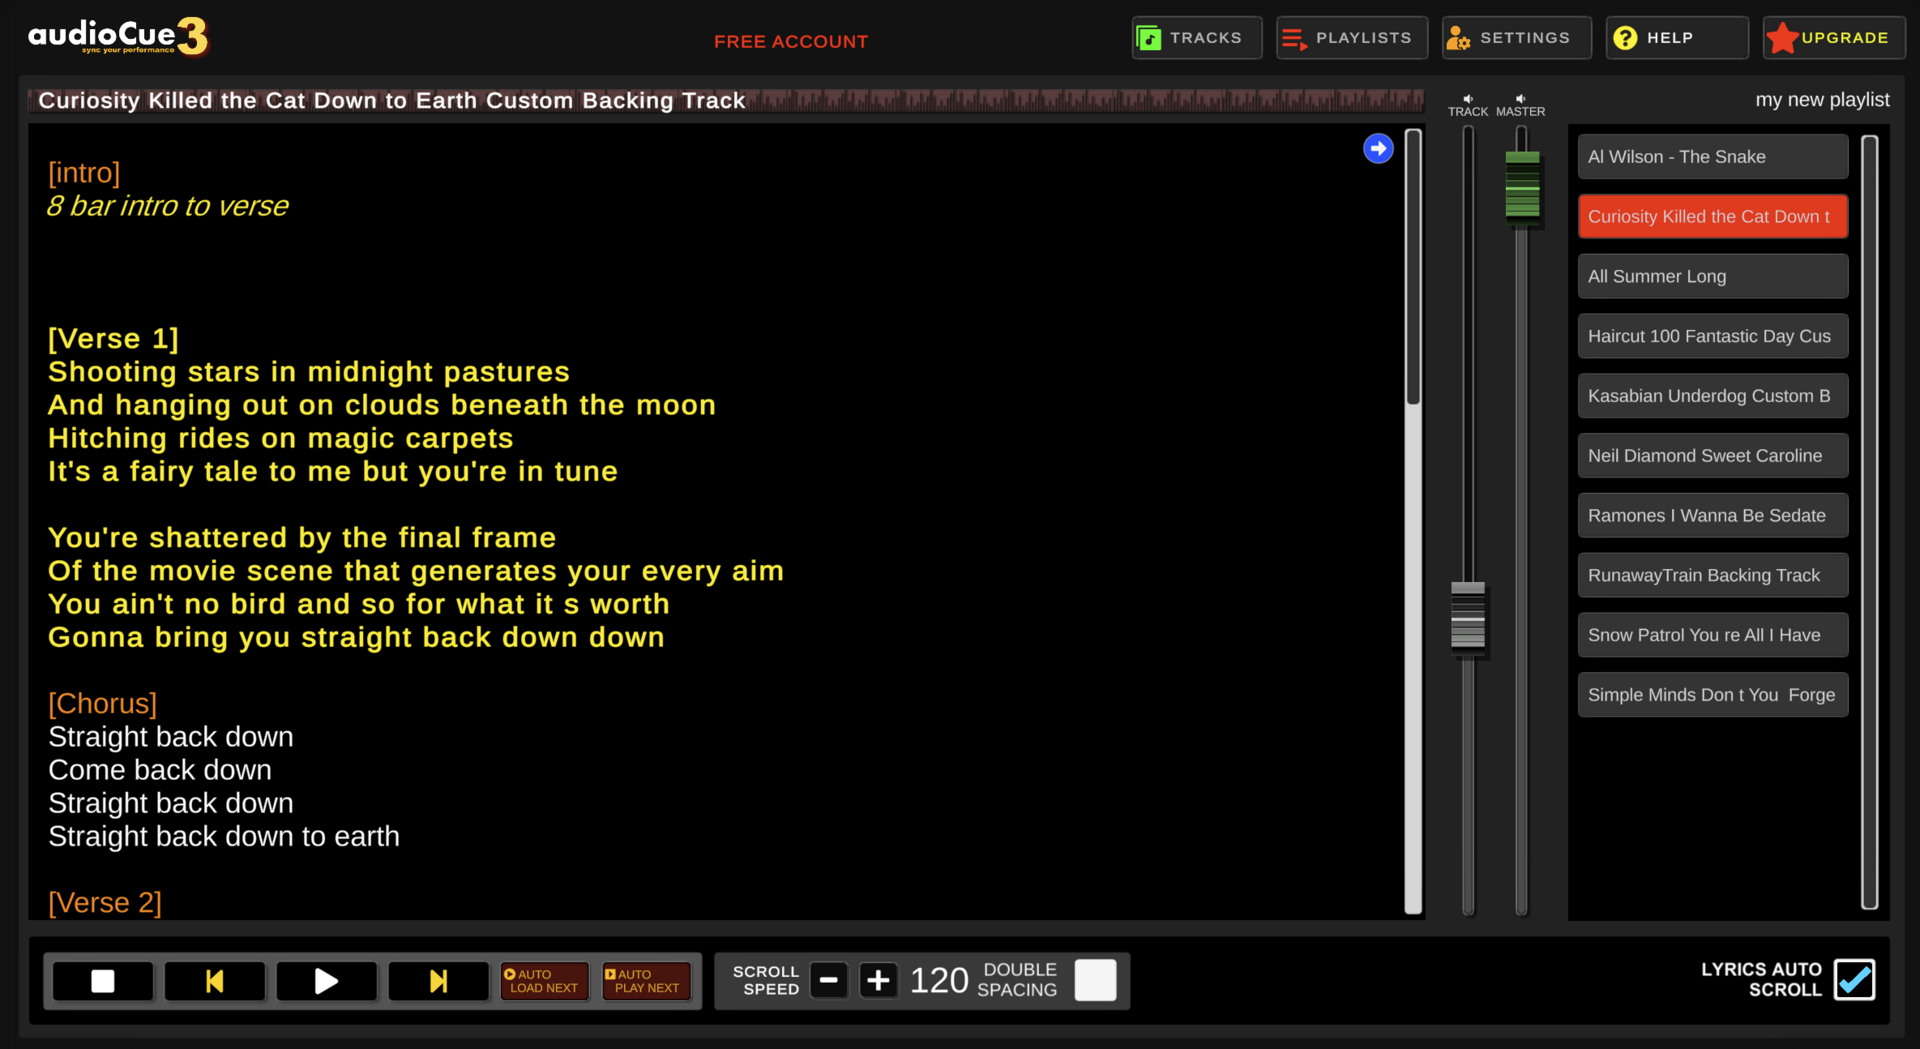Toggle Auto Load Next
1920x1049 pixels.
point(545,981)
